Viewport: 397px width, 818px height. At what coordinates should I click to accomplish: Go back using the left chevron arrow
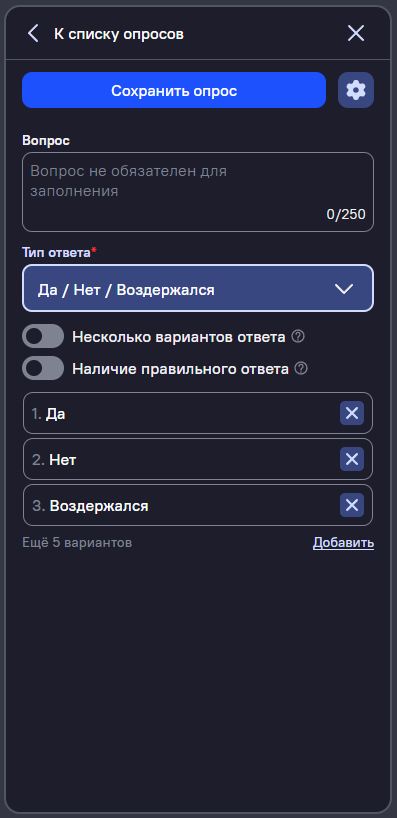(33, 34)
